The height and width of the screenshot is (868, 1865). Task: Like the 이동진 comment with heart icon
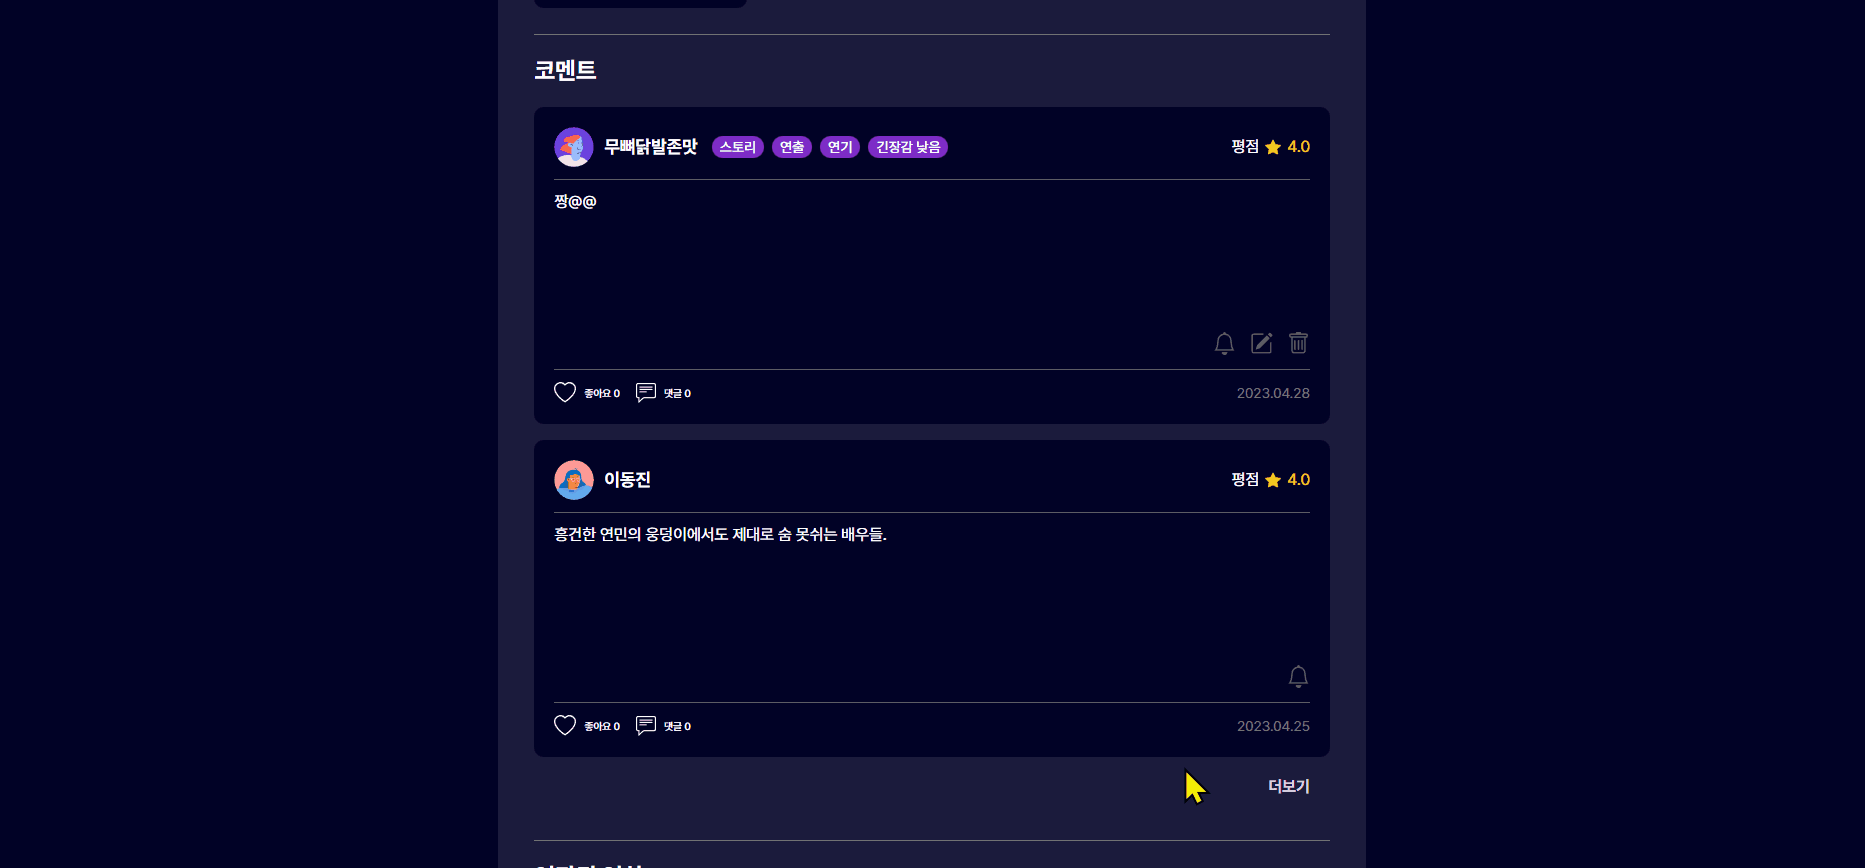(565, 725)
